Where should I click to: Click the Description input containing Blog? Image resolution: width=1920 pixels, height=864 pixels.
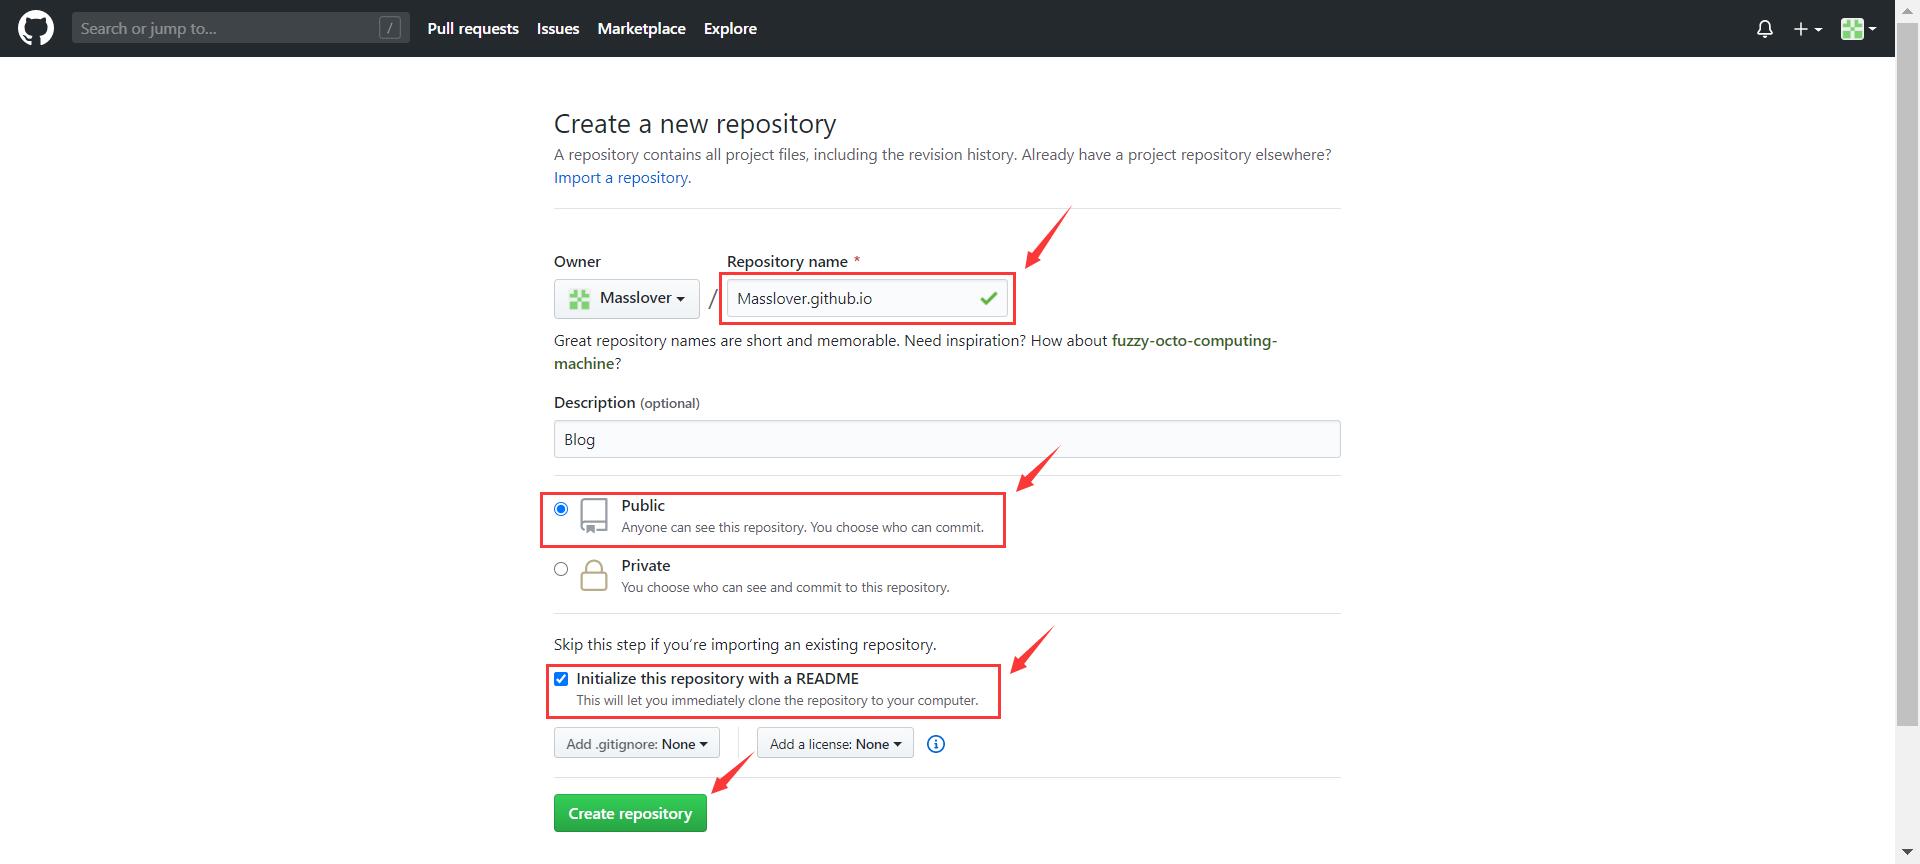point(947,439)
